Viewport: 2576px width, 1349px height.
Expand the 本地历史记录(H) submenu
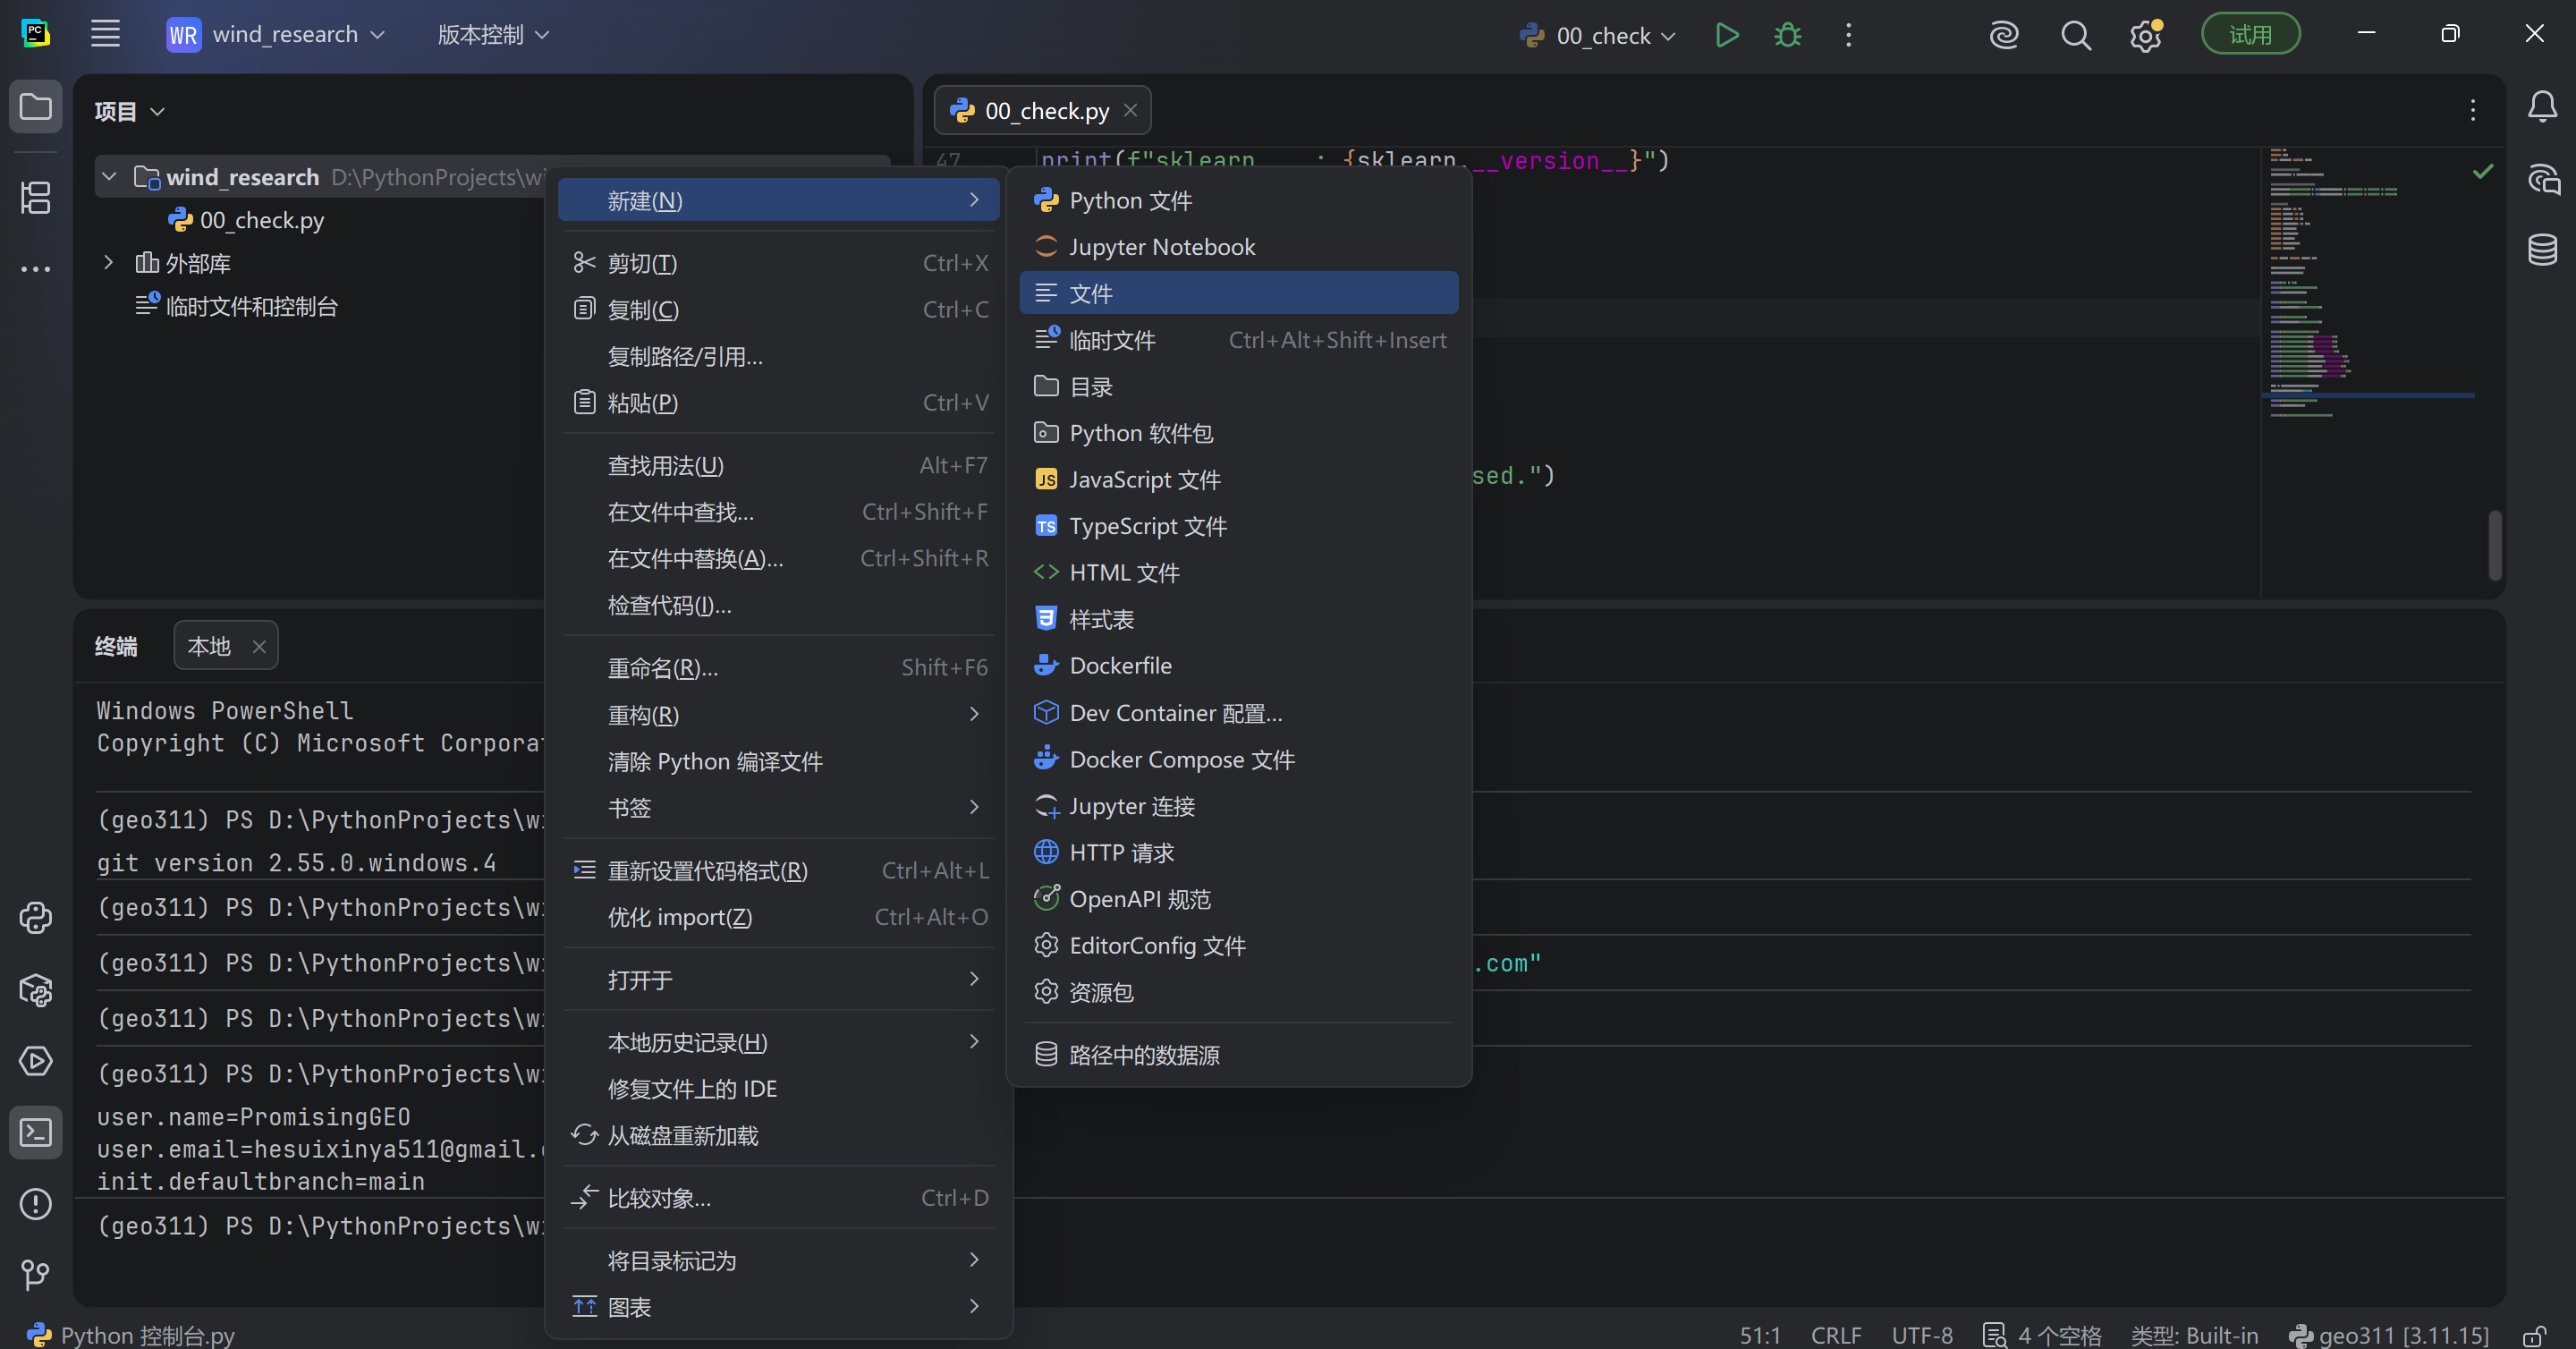(x=780, y=1042)
